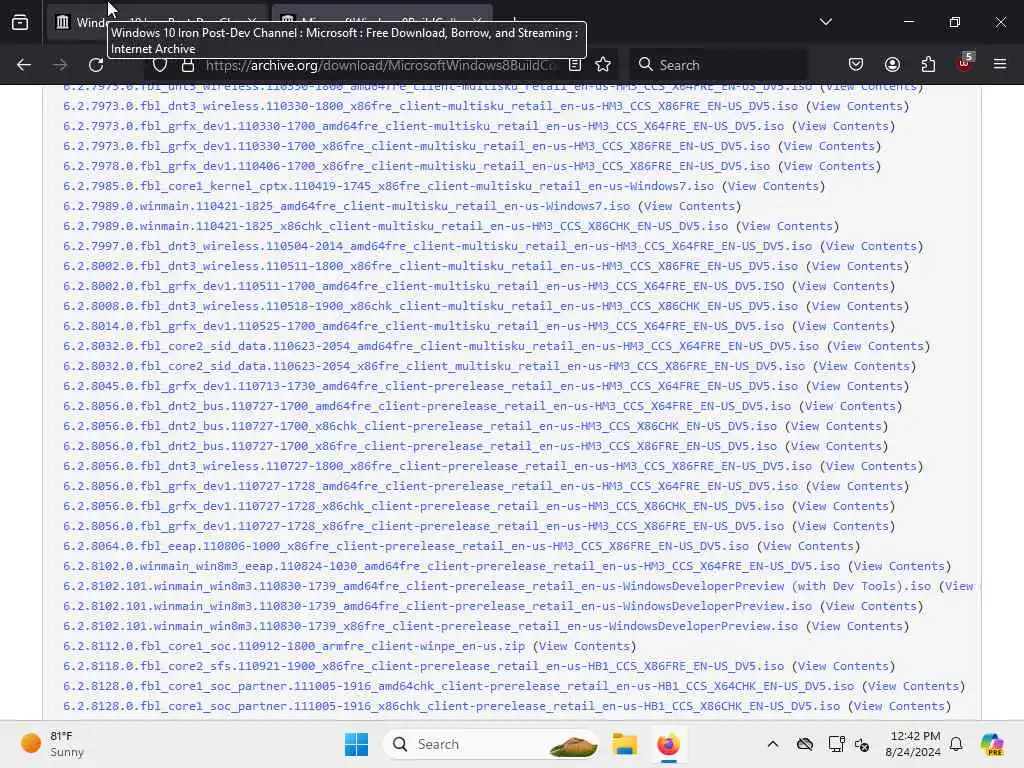Download 6.2.8056.0 fbl_dnt2_bus x86fre iso
The width and height of the screenshot is (1024, 768).
(420, 446)
